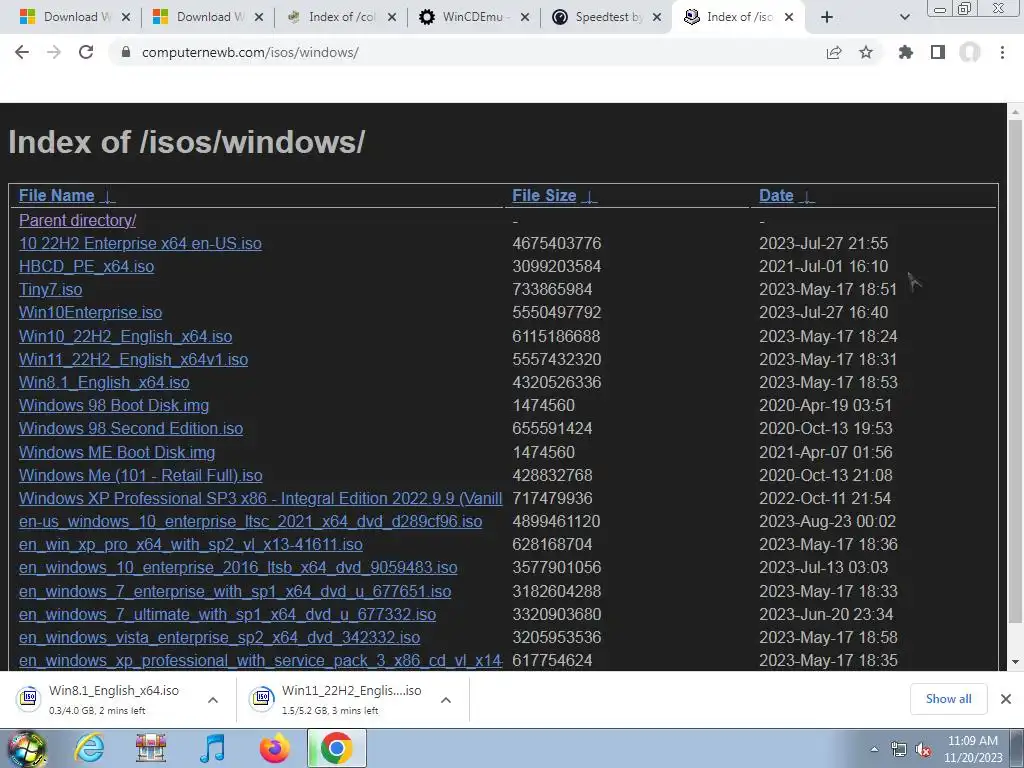Image resolution: width=1024 pixels, height=768 pixels.
Task: Download en_windows_vista_enterprise_sp2 iso
Action: pyautogui.click(x=219, y=637)
